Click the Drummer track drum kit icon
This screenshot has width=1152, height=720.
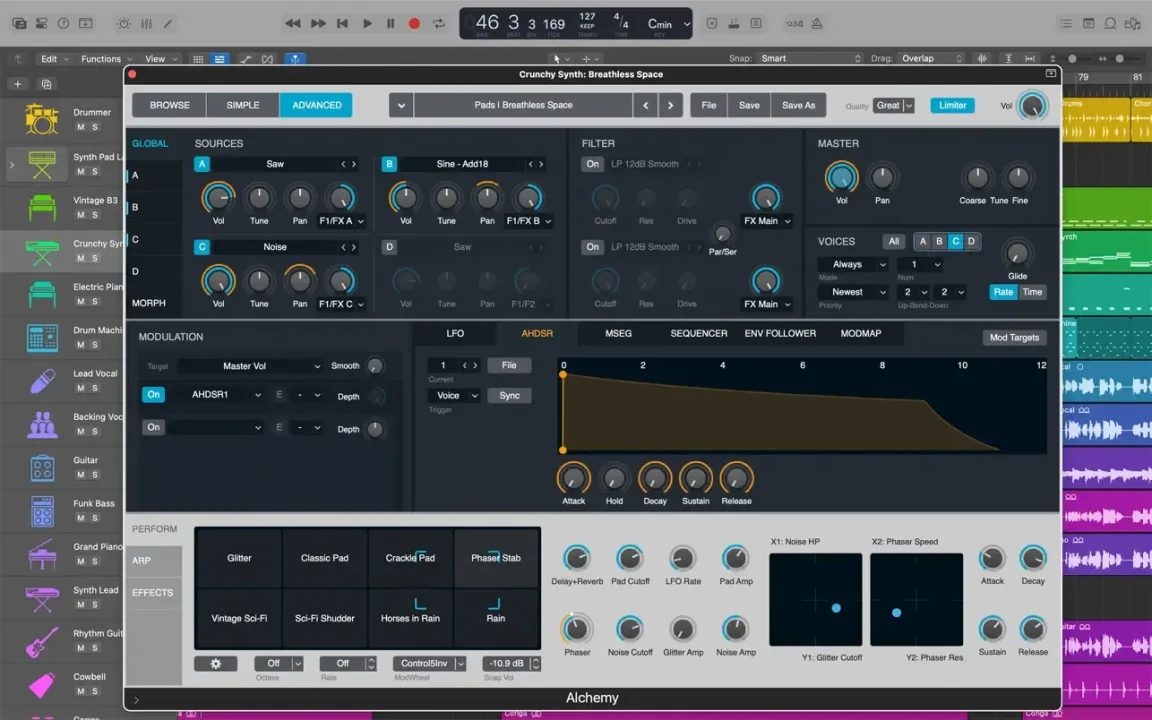(x=41, y=119)
